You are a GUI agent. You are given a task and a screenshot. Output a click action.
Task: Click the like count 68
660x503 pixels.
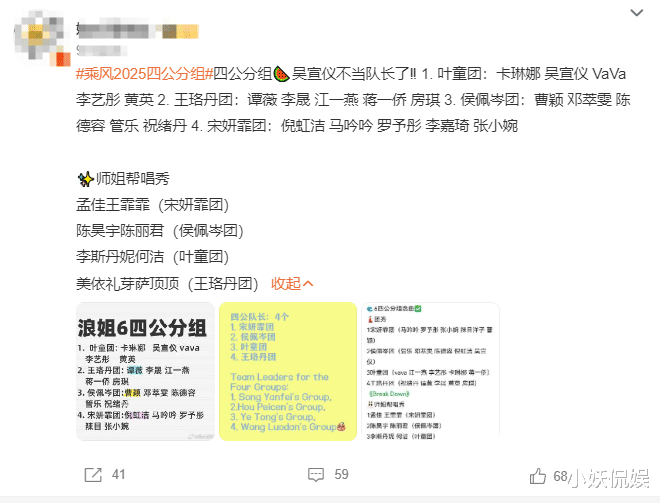click(x=560, y=476)
